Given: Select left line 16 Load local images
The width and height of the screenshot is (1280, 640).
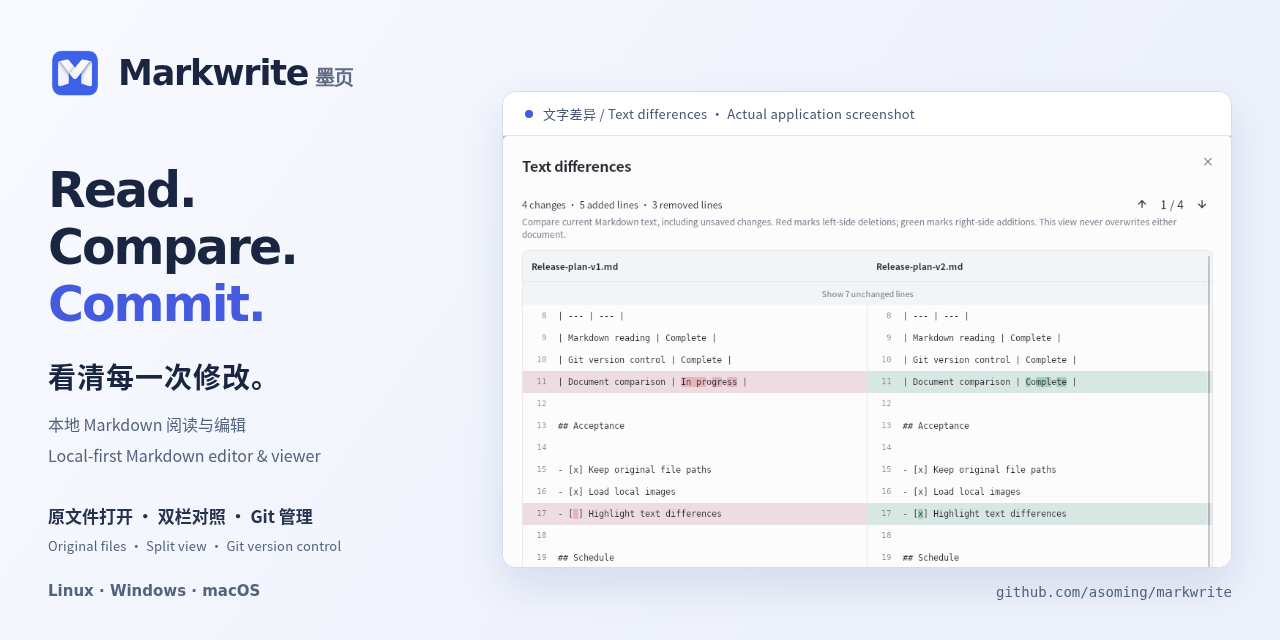Looking at the screenshot, I should [695, 492].
